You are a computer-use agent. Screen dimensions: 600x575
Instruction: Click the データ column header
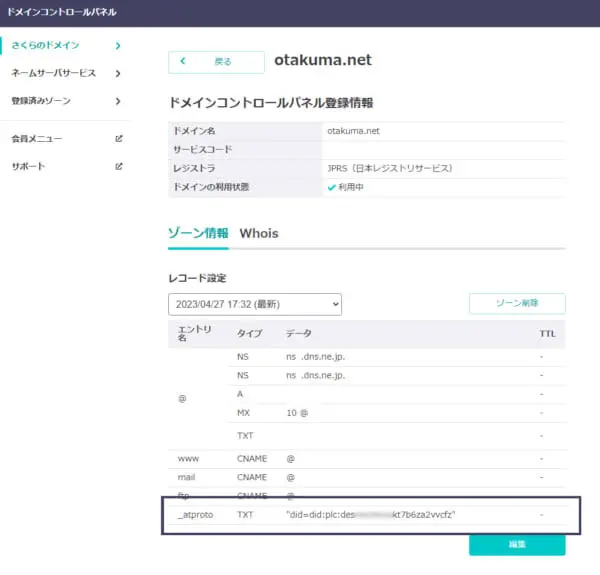tap(299, 334)
